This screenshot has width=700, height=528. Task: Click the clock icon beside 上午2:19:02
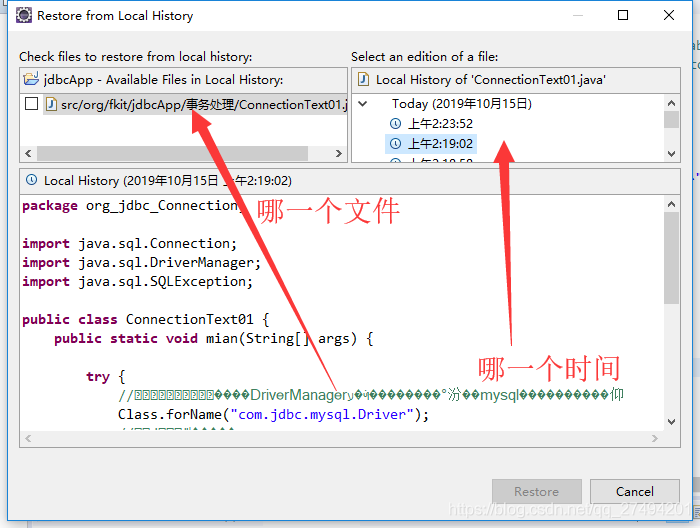point(396,144)
